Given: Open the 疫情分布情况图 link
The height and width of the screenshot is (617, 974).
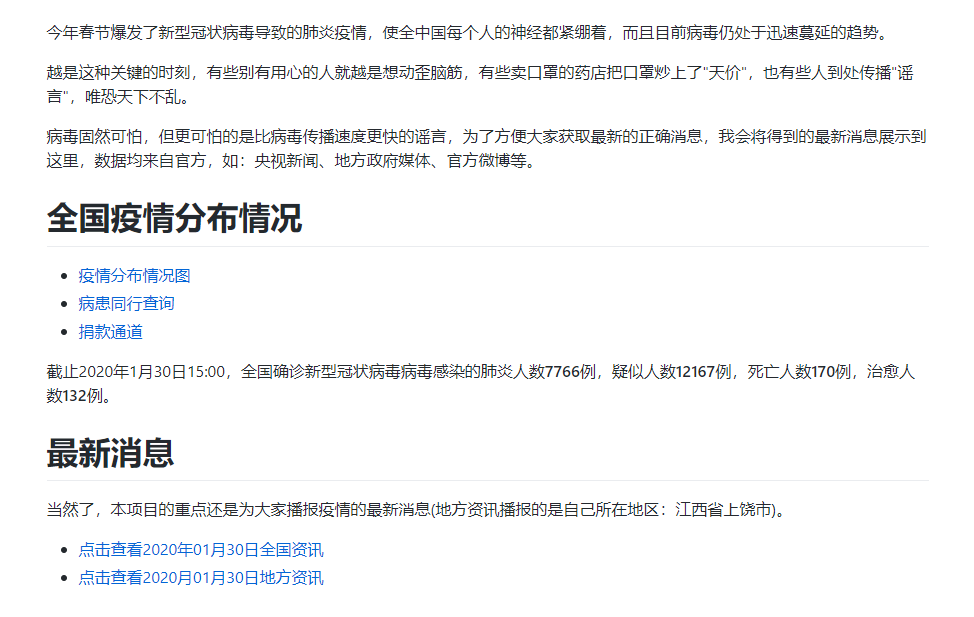Looking at the screenshot, I should point(134,276).
